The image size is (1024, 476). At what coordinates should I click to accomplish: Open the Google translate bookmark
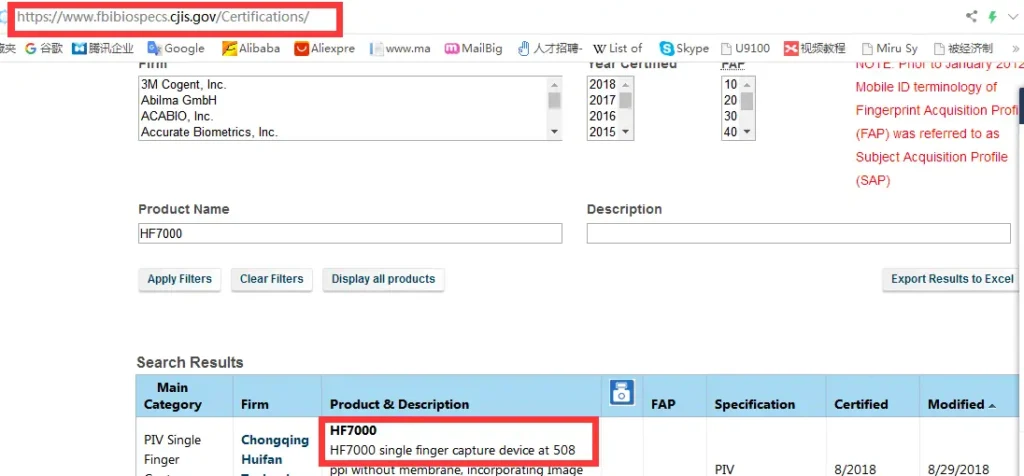(175, 48)
